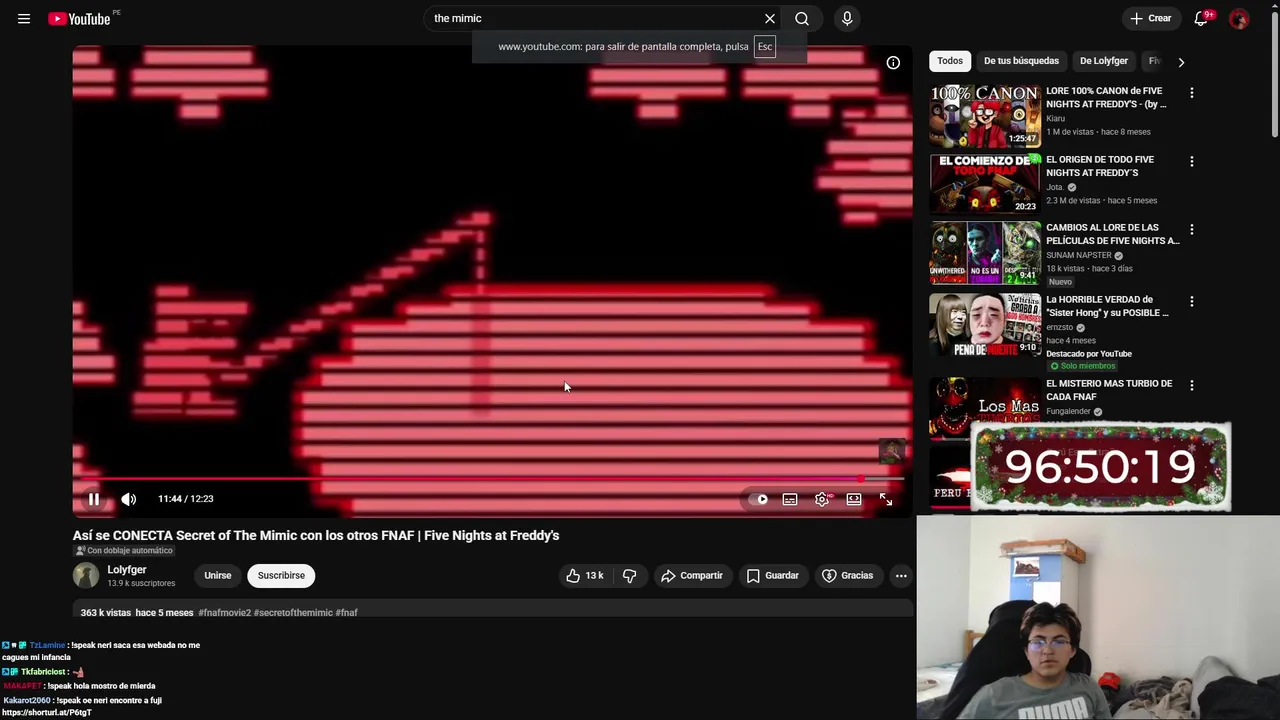Open menu for 'La HORRIBLE VERDAD' video
This screenshot has width=1280, height=720.
pos(1191,302)
